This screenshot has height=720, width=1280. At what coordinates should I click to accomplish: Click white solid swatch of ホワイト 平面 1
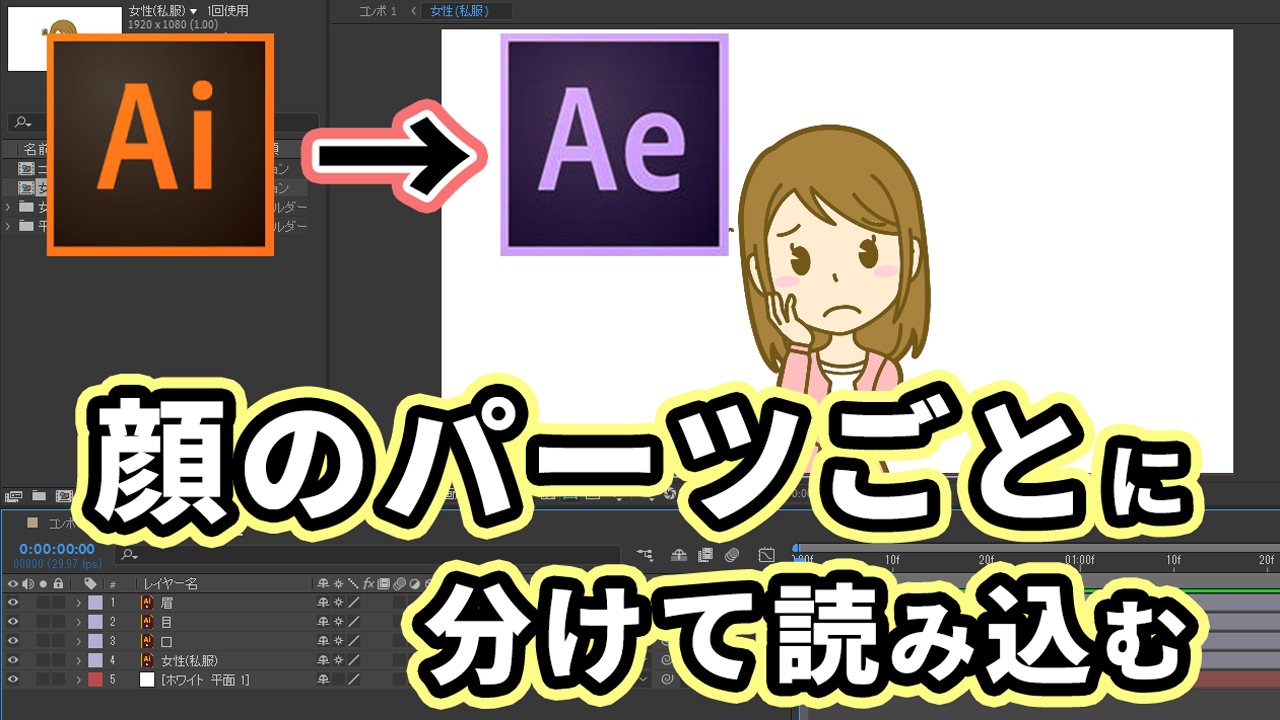(x=147, y=679)
